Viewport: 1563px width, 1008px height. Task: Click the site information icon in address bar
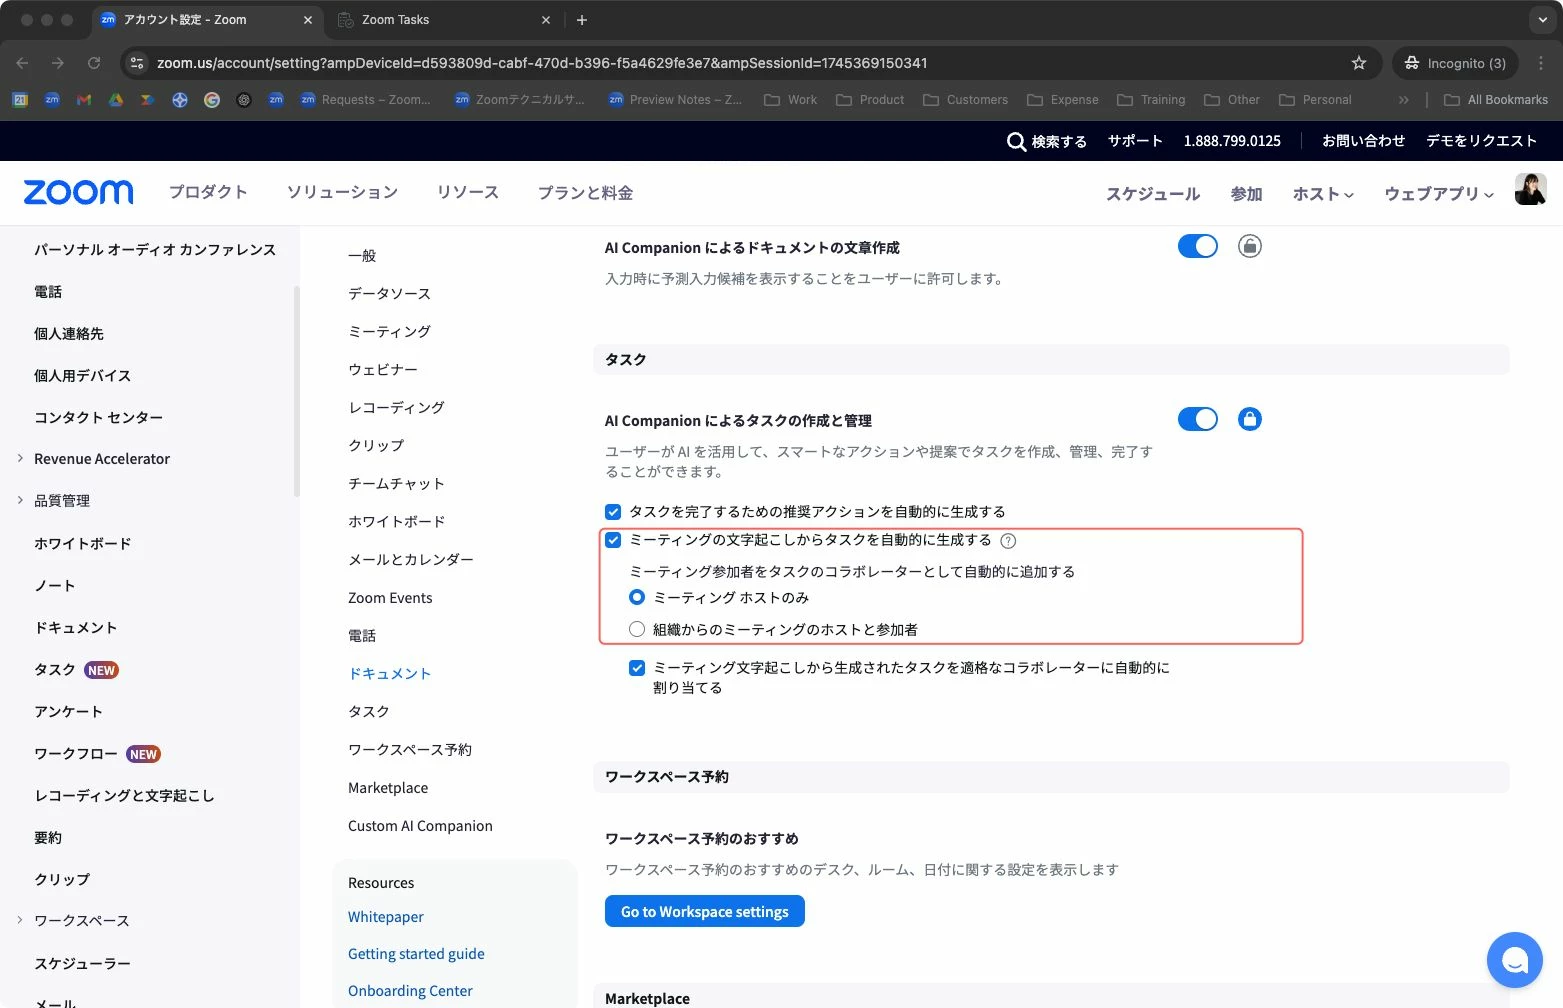(x=137, y=63)
